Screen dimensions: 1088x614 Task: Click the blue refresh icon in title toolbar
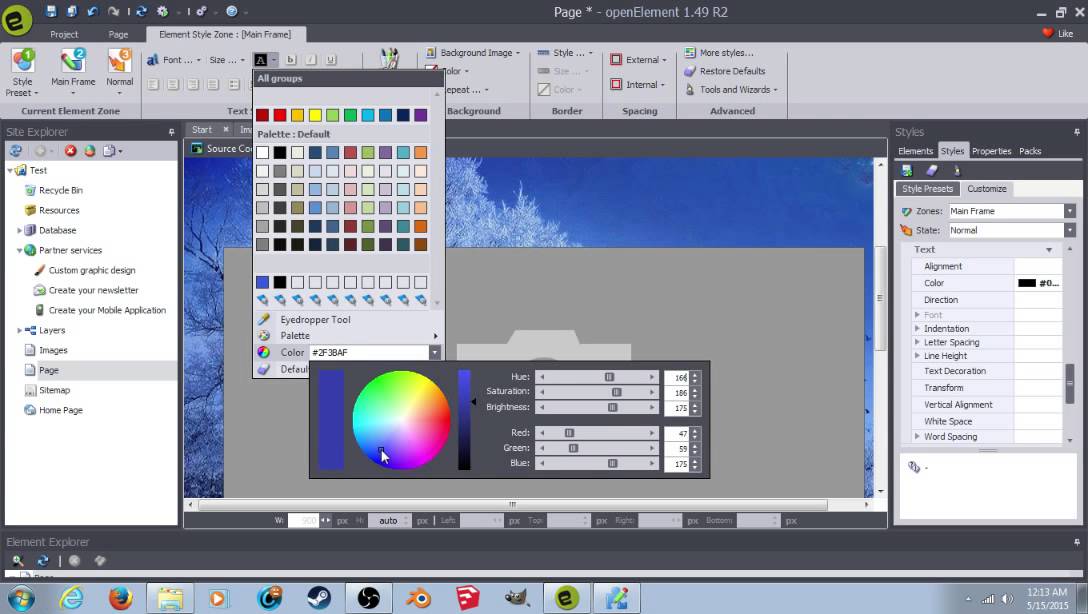(142, 11)
